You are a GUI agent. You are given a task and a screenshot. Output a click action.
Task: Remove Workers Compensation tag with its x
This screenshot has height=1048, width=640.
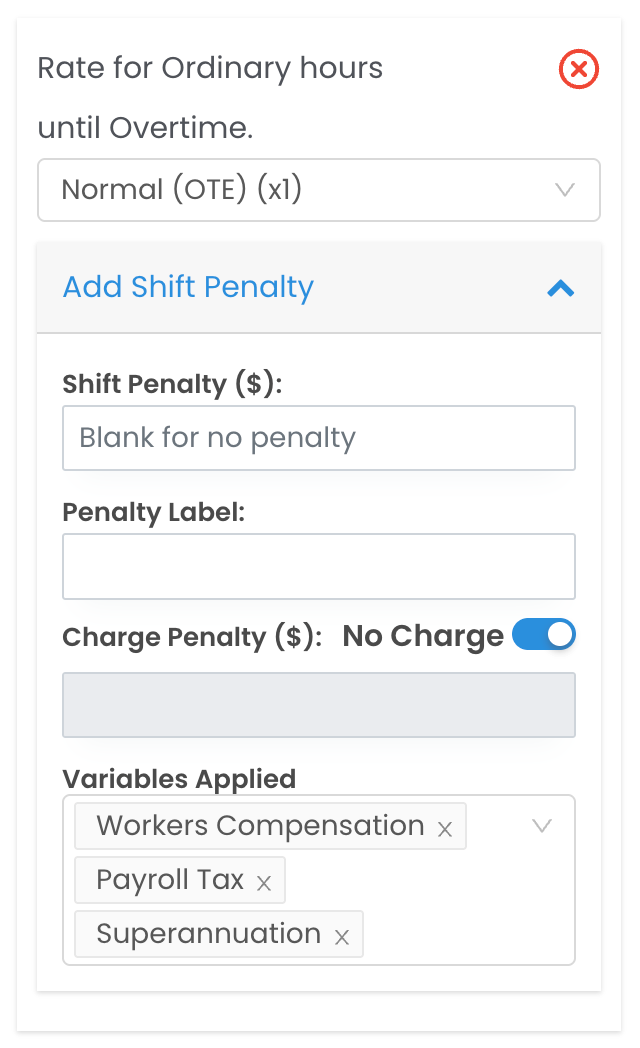[x=445, y=829]
